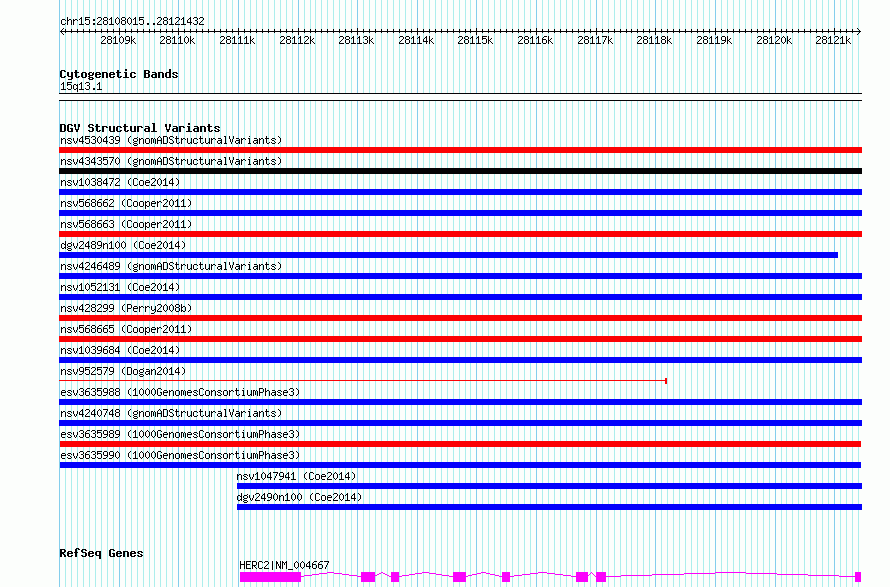Image resolution: width=890 pixels, height=587 pixels.
Task: Select the red bar under nsv4530439
Action: click(460, 150)
